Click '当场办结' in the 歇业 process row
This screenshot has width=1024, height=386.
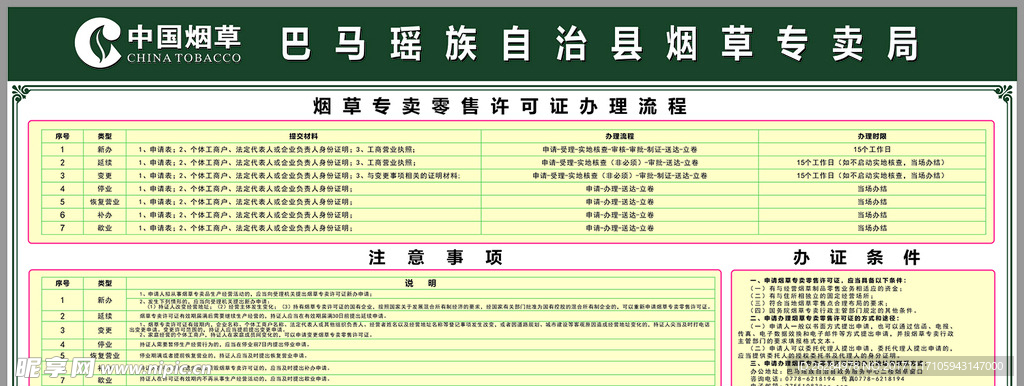pos(872,228)
